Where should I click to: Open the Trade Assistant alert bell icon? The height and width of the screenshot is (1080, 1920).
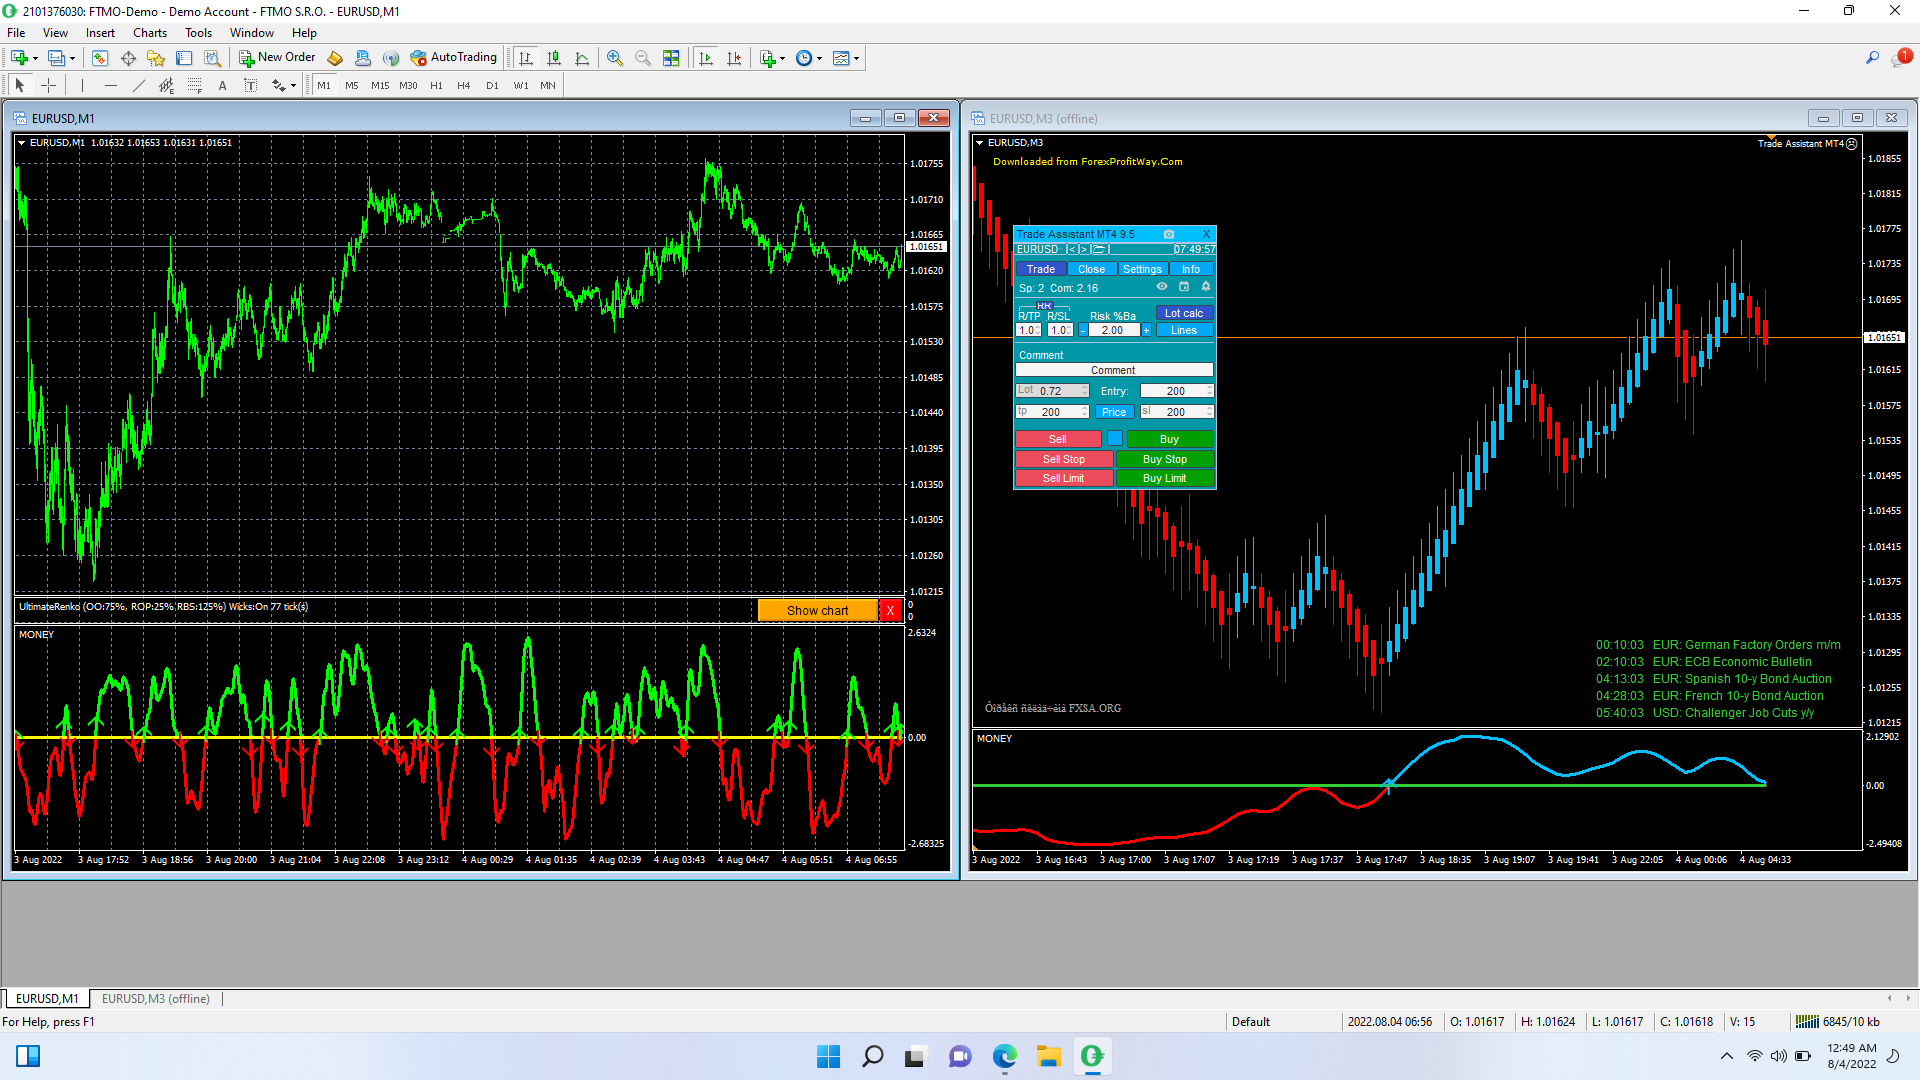(1206, 287)
